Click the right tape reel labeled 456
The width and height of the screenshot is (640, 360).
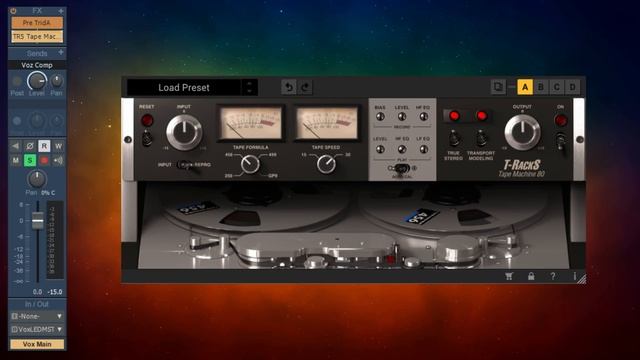pyautogui.click(x=453, y=208)
